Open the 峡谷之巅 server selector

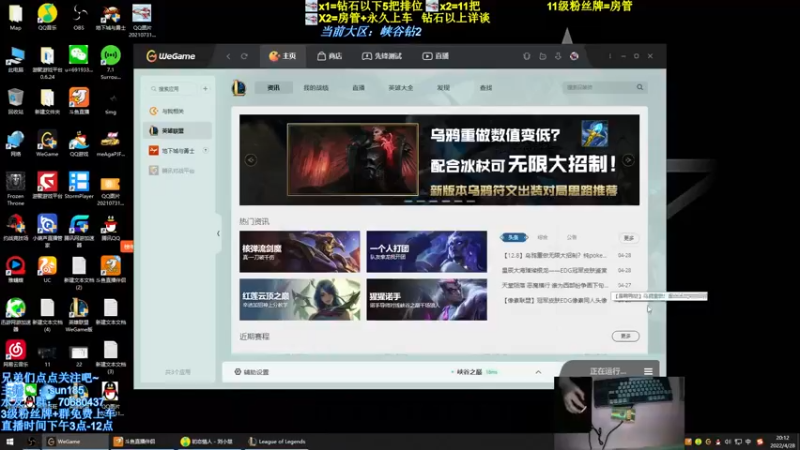tap(474, 372)
